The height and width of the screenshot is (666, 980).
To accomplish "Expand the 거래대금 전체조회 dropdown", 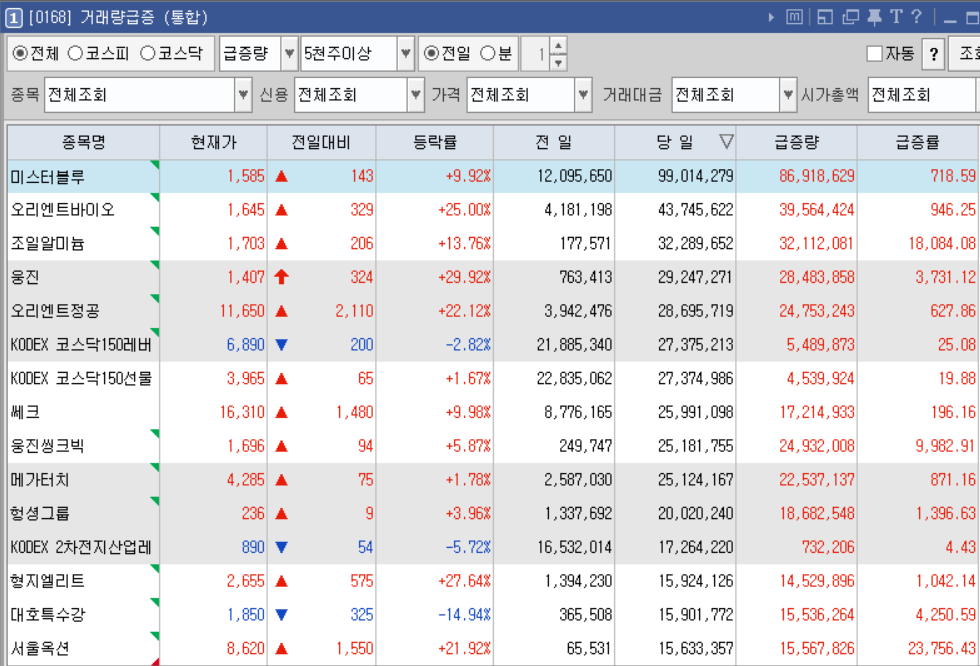I will [788, 95].
